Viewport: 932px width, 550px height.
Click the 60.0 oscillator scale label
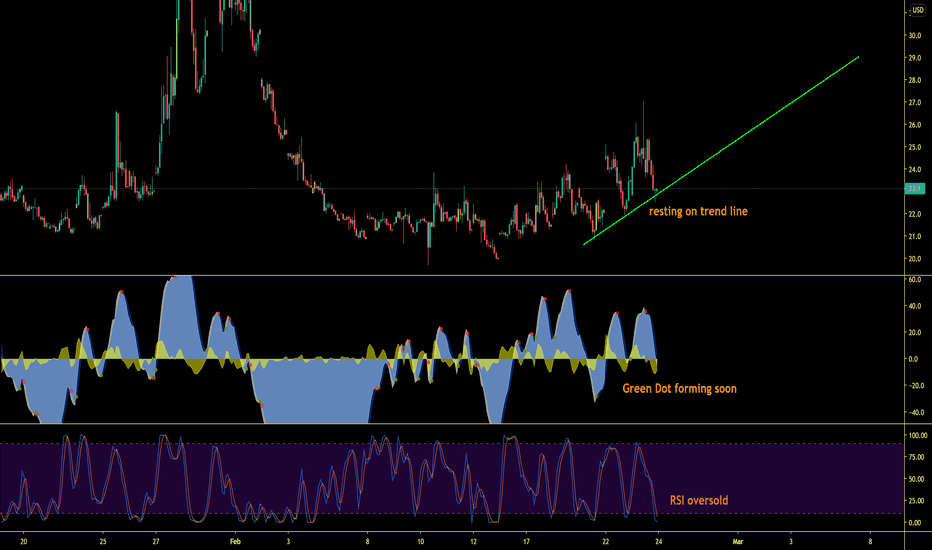pyautogui.click(x=916, y=279)
